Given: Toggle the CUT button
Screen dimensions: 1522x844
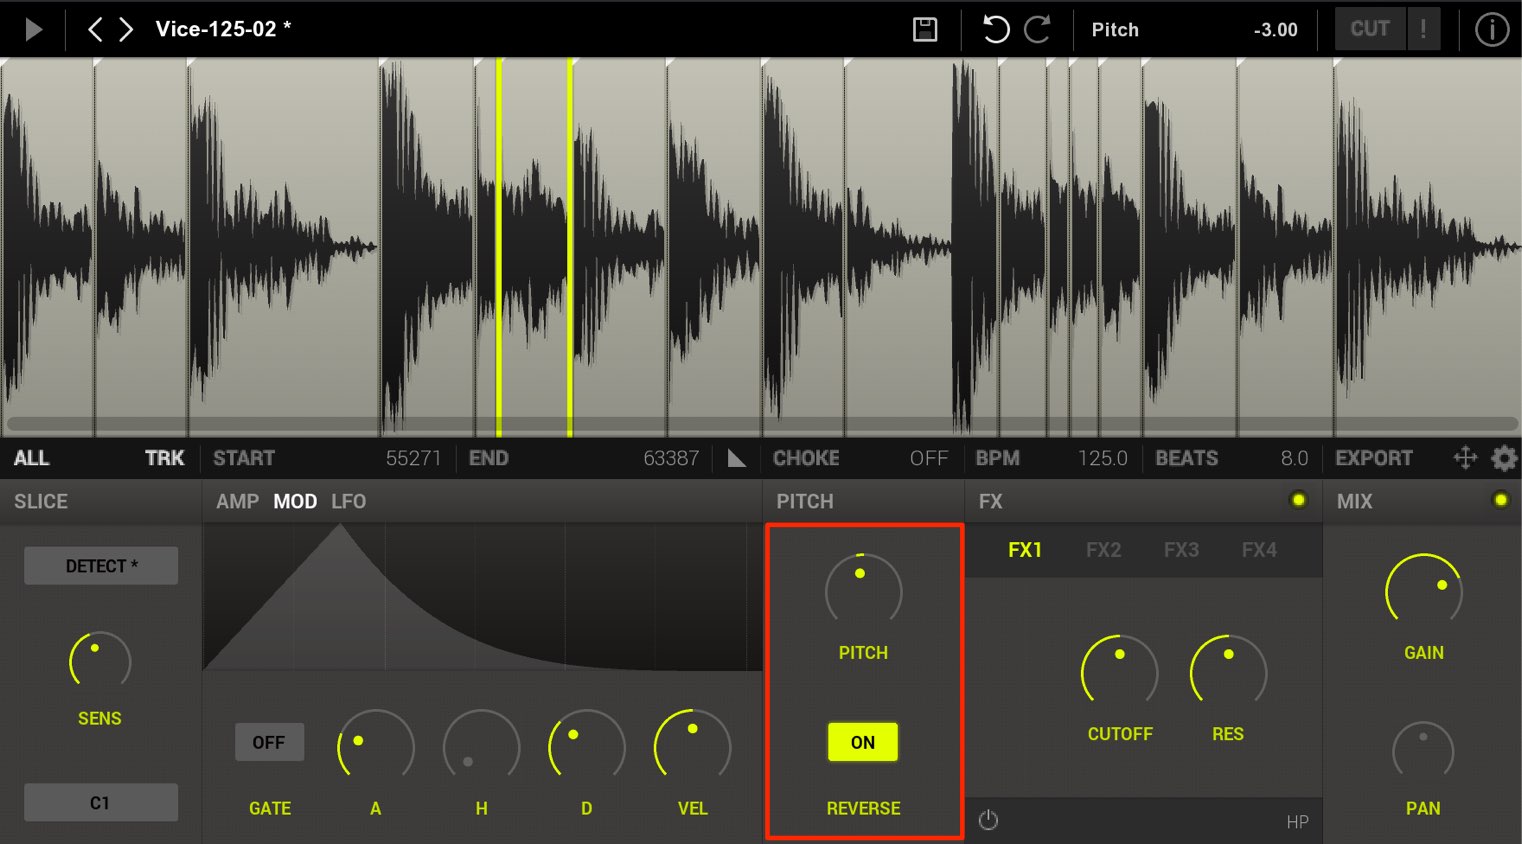Looking at the screenshot, I should pos(1370,29).
